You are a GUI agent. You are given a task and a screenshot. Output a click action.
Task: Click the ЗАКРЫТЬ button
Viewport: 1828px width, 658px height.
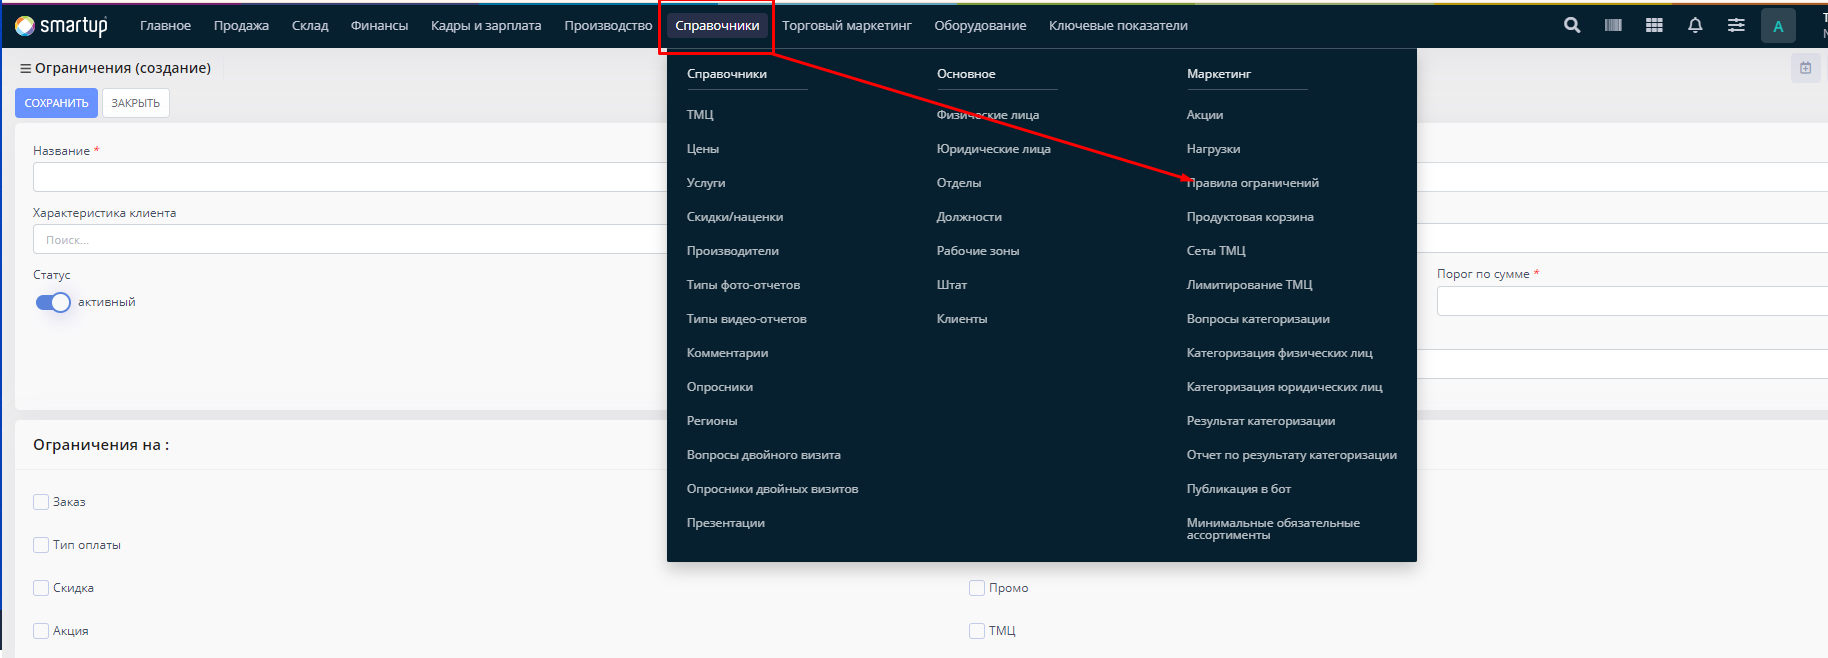(136, 103)
